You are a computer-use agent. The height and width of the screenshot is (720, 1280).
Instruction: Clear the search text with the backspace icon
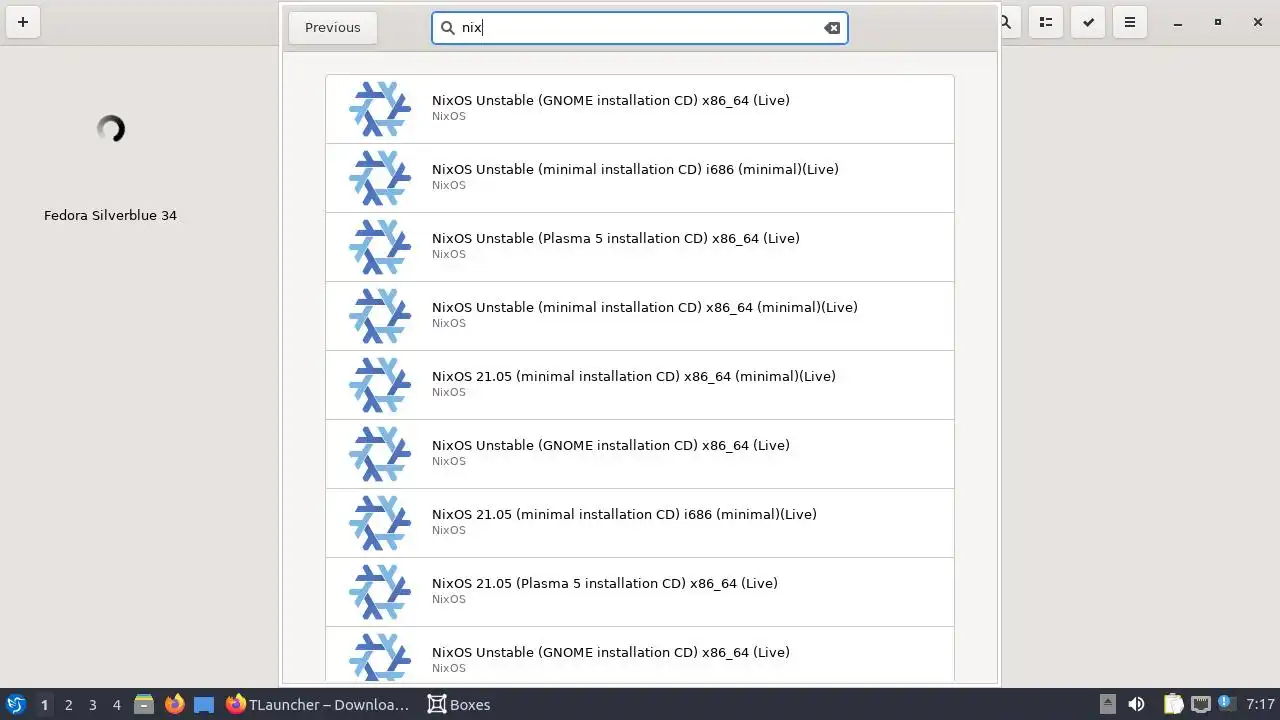tap(832, 28)
